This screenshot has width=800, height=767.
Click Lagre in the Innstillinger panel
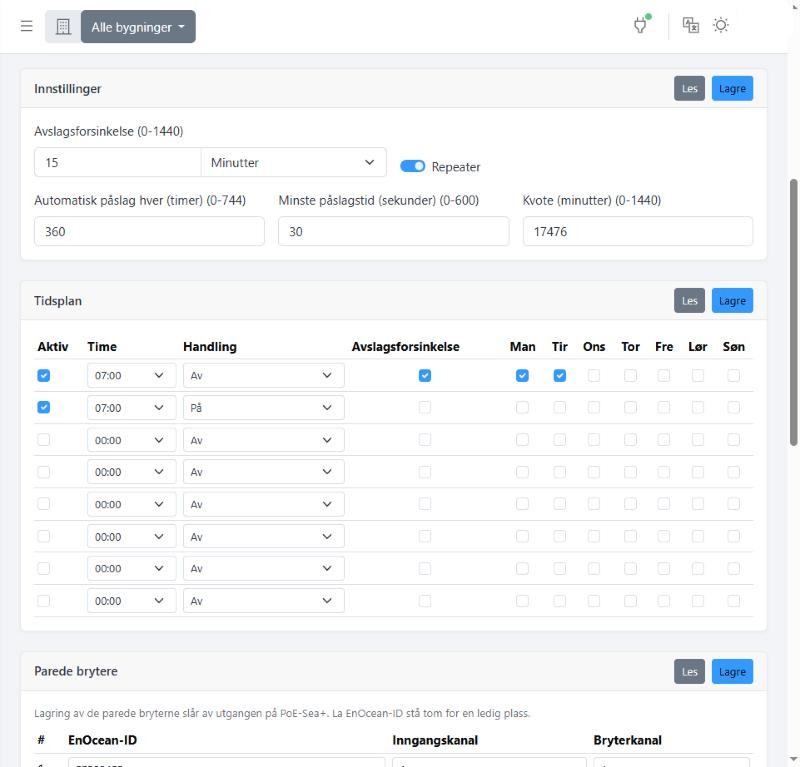(x=732, y=88)
